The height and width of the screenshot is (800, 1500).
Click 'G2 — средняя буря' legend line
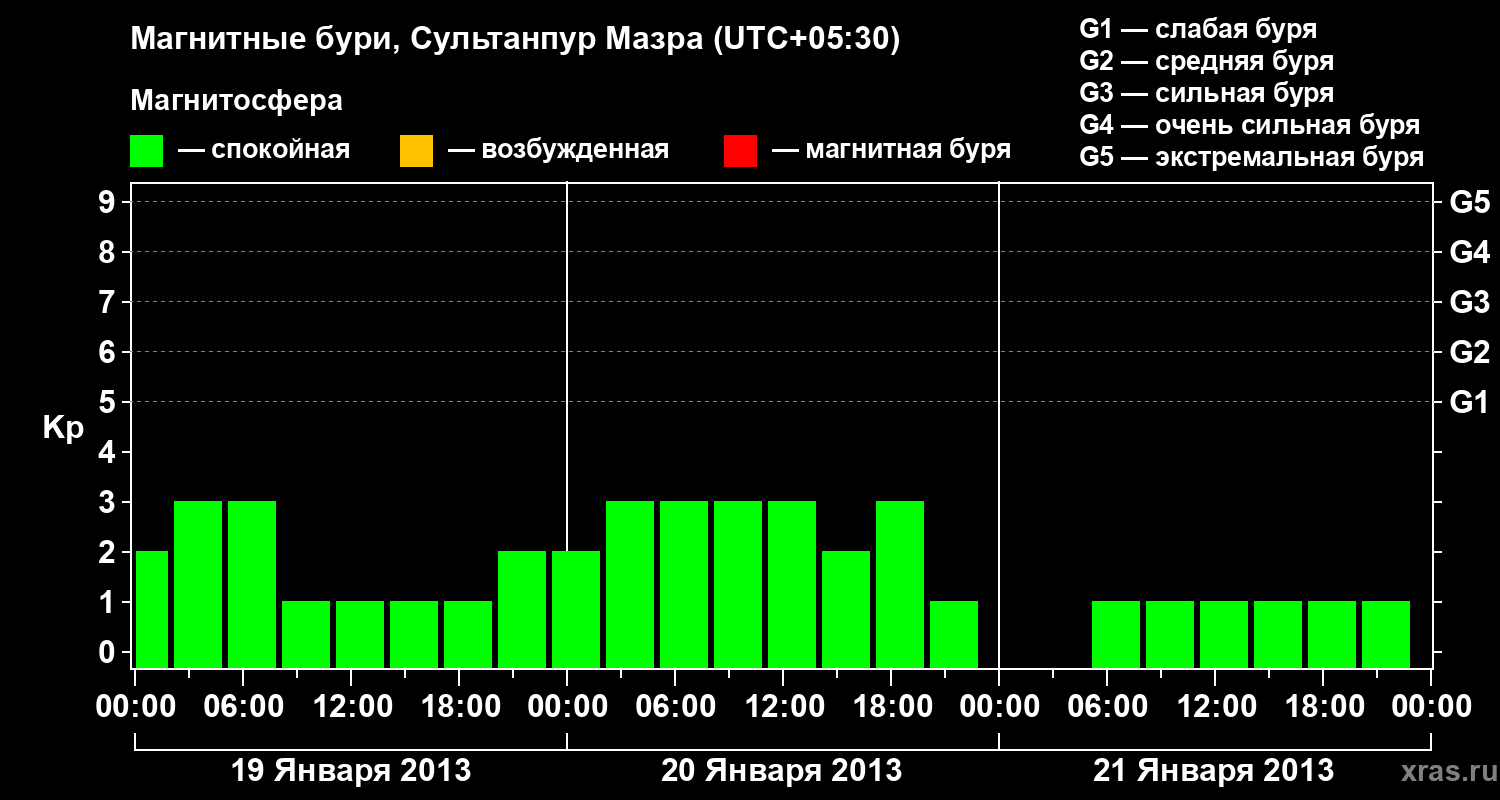point(1207,60)
